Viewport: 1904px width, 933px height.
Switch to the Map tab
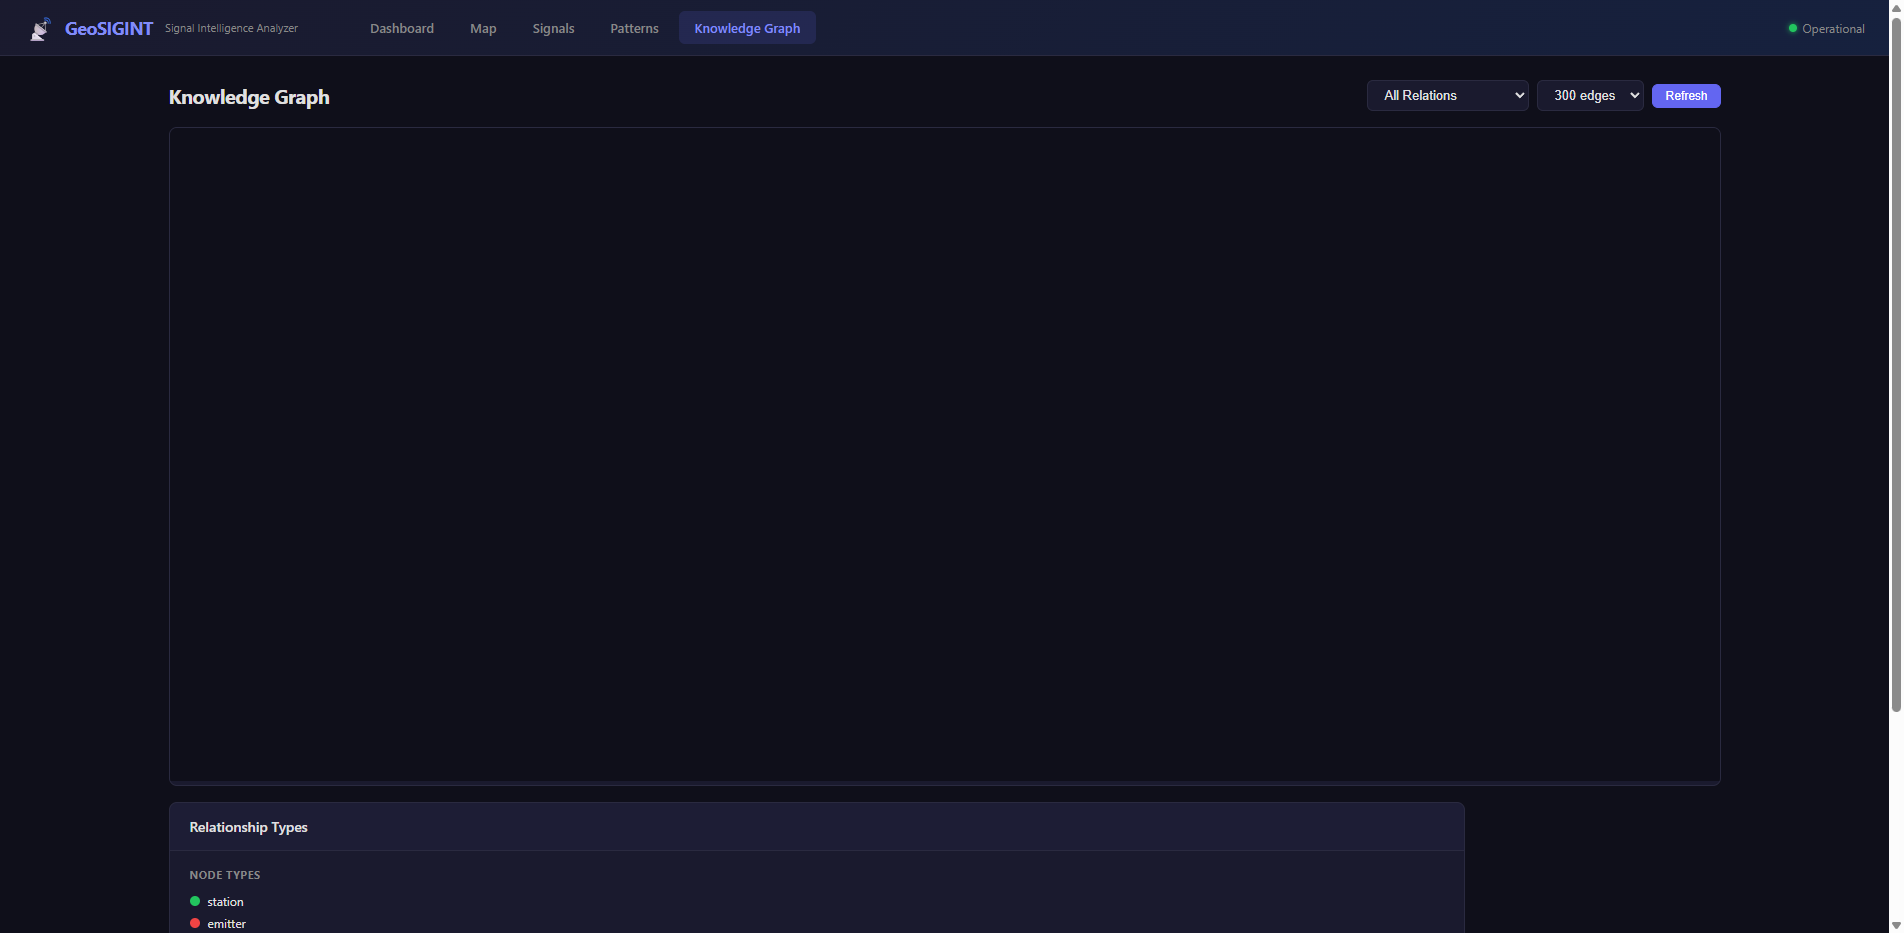point(483,28)
